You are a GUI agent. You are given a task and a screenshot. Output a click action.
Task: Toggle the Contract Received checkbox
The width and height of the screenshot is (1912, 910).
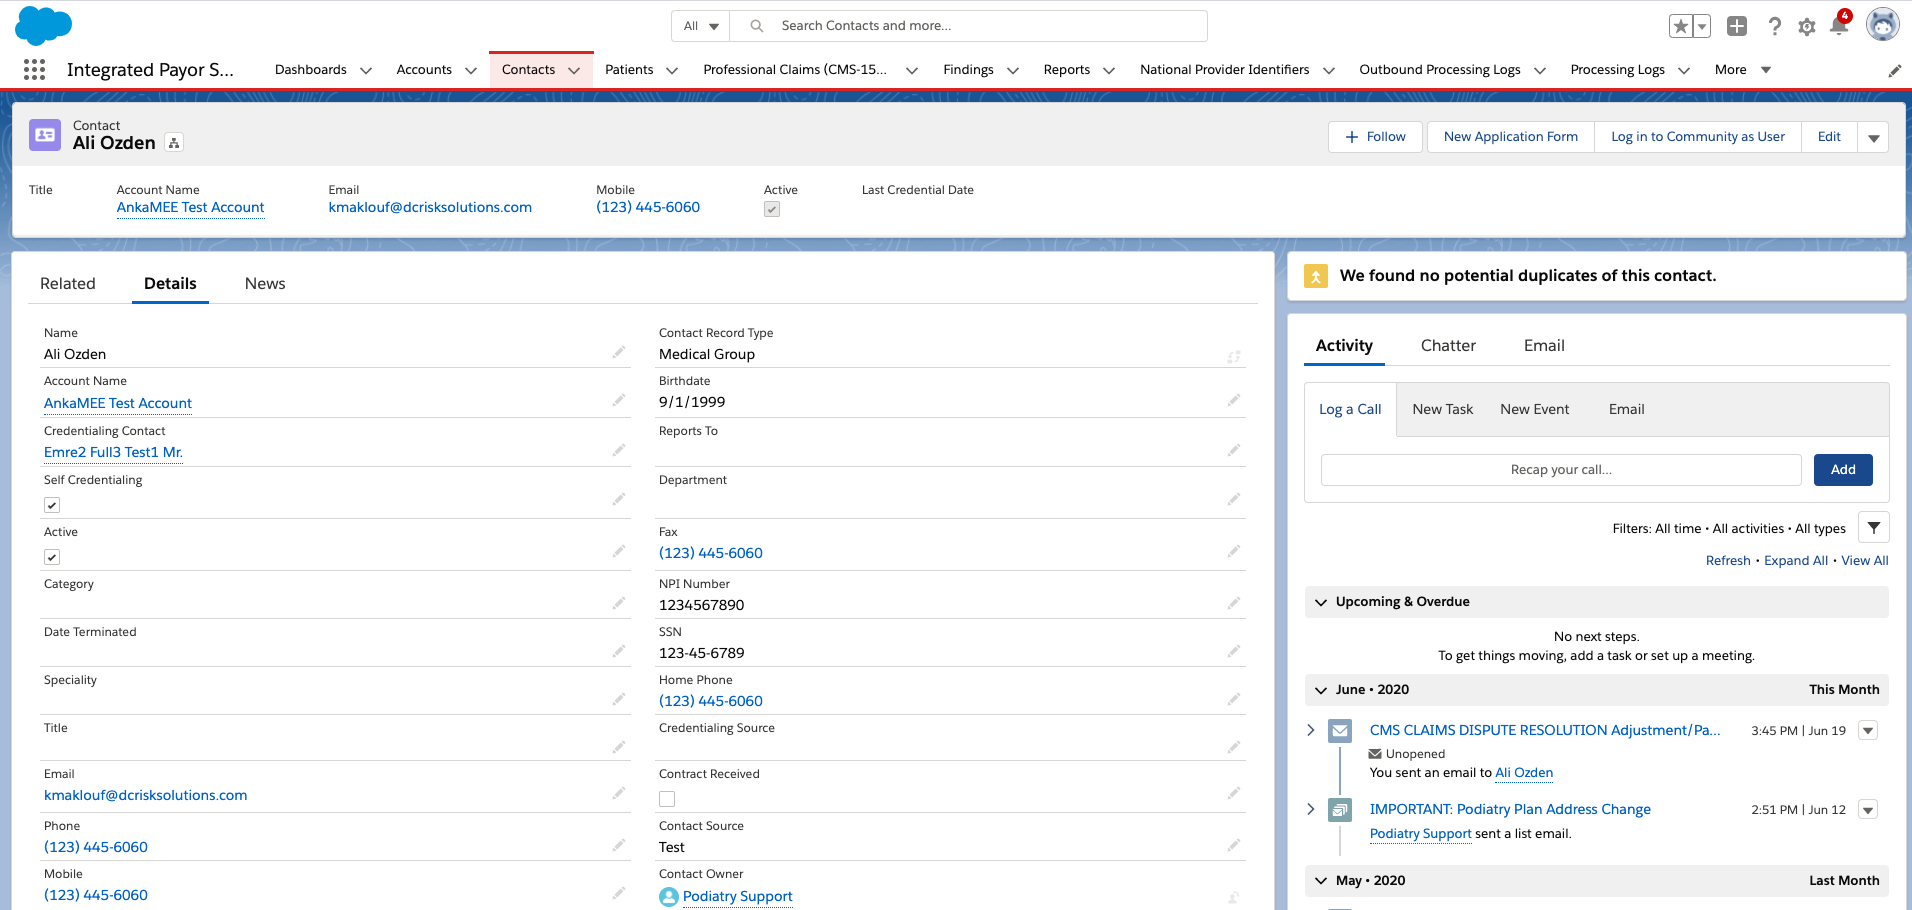pyautogui.click(x=667, y=799)
